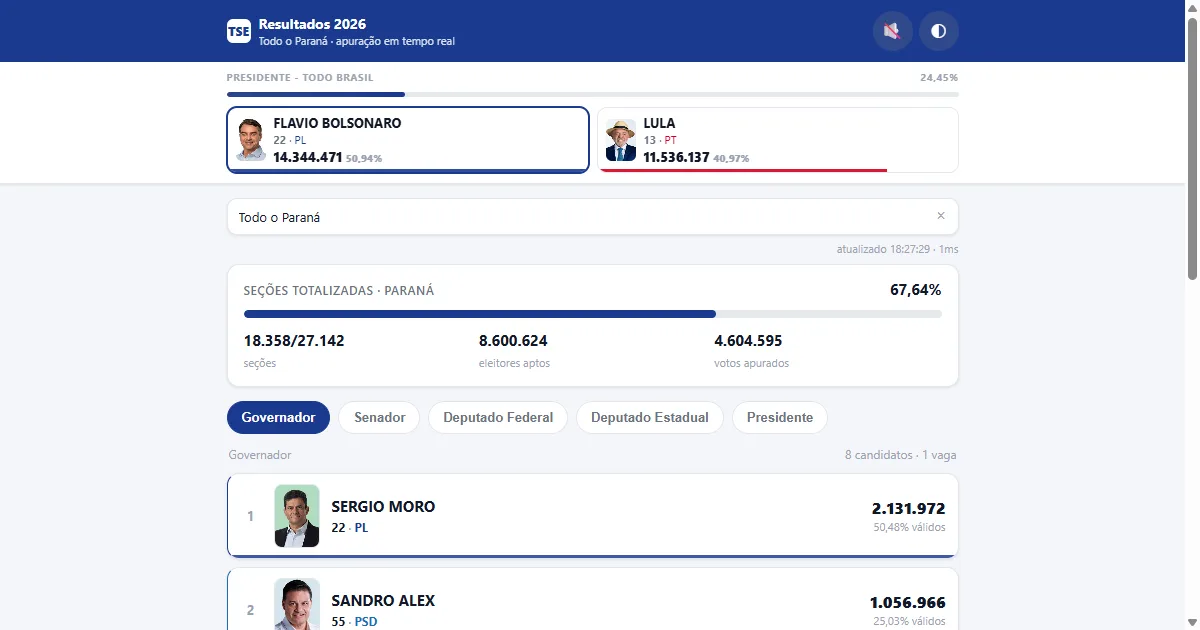Click the PRESIDENTE - TODO BRASIL heading
This screenshot has height=630, width=1200.
[300, 77]
